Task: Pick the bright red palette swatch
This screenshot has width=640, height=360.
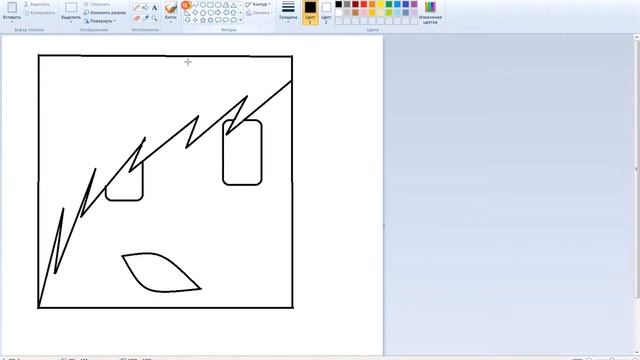Action: point(364,4)
